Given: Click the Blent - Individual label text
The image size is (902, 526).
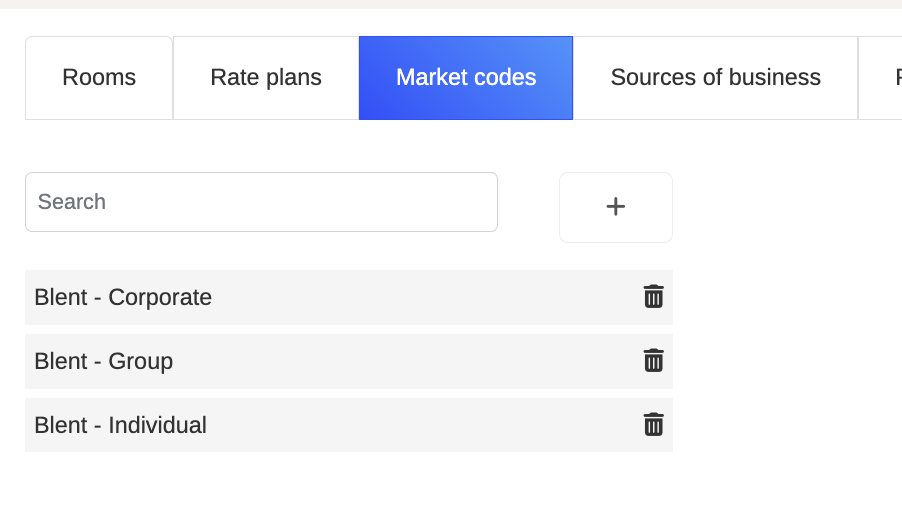Looking at the screenshot, I should pos(120,425).
